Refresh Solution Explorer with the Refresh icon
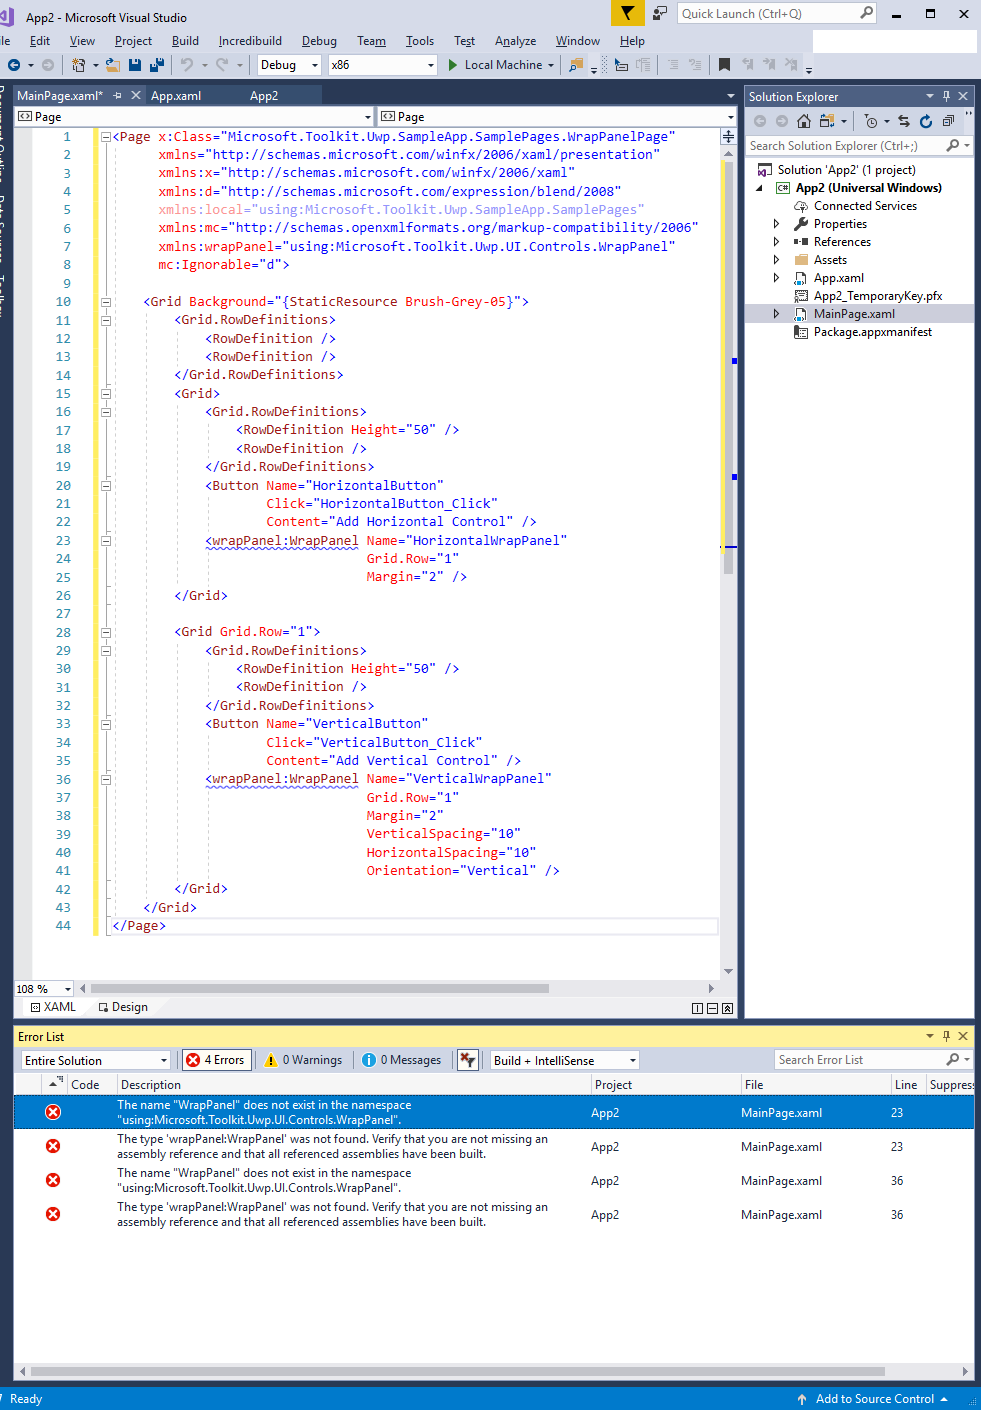 click(926, 121)
